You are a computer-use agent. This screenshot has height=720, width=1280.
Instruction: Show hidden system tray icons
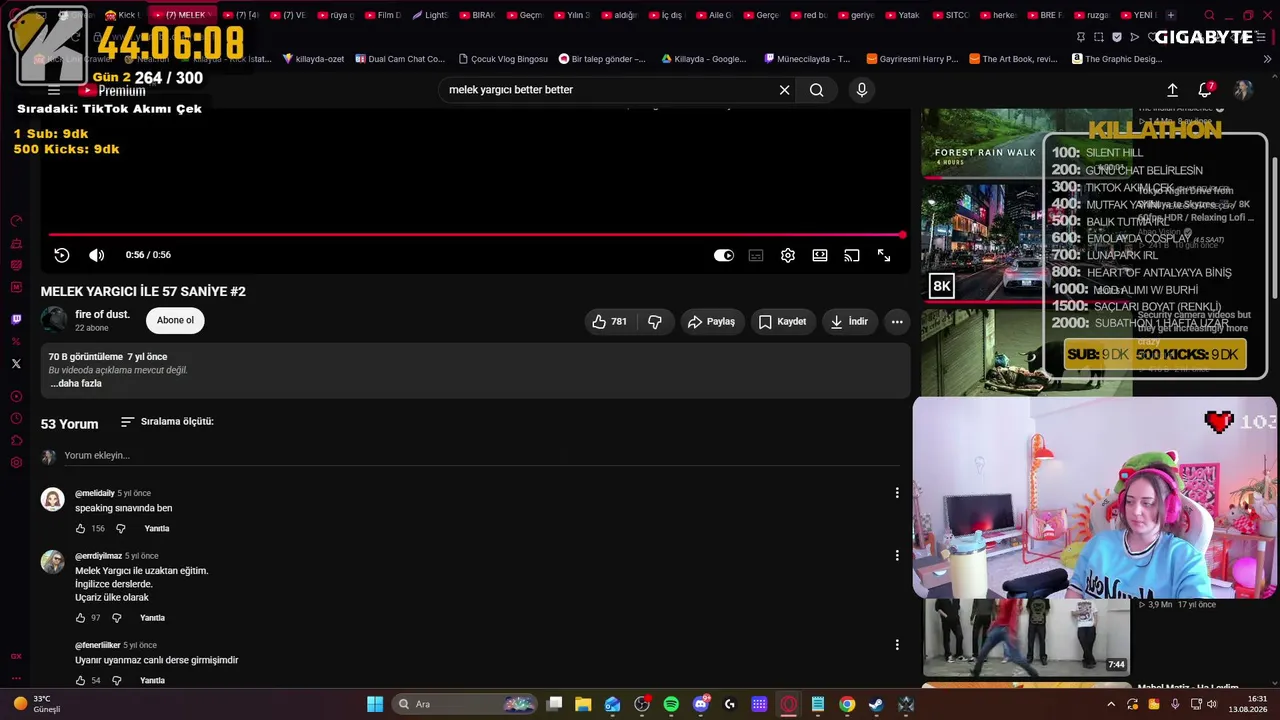pyautogui.click(x=1111, y=704)
